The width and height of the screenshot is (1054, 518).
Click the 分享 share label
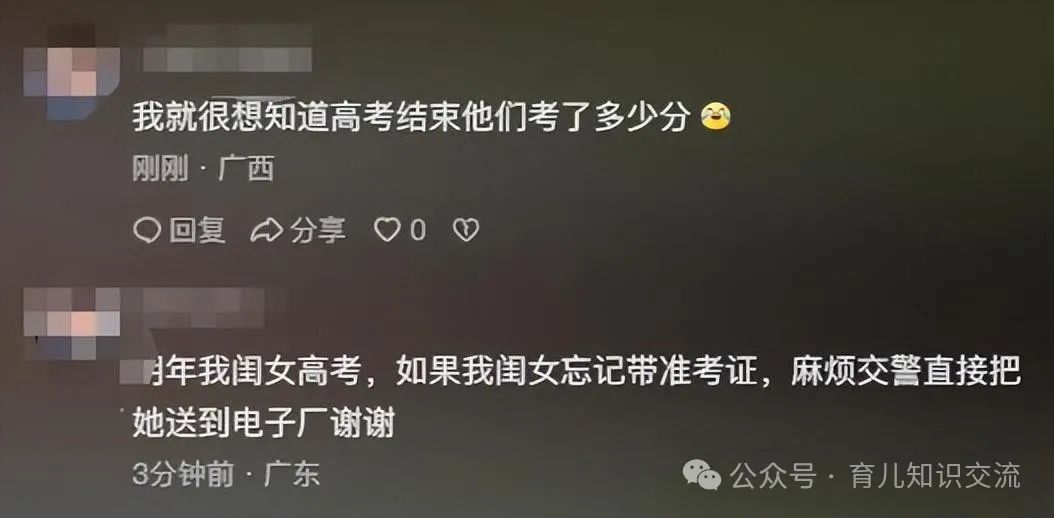(x=318, y=230)
